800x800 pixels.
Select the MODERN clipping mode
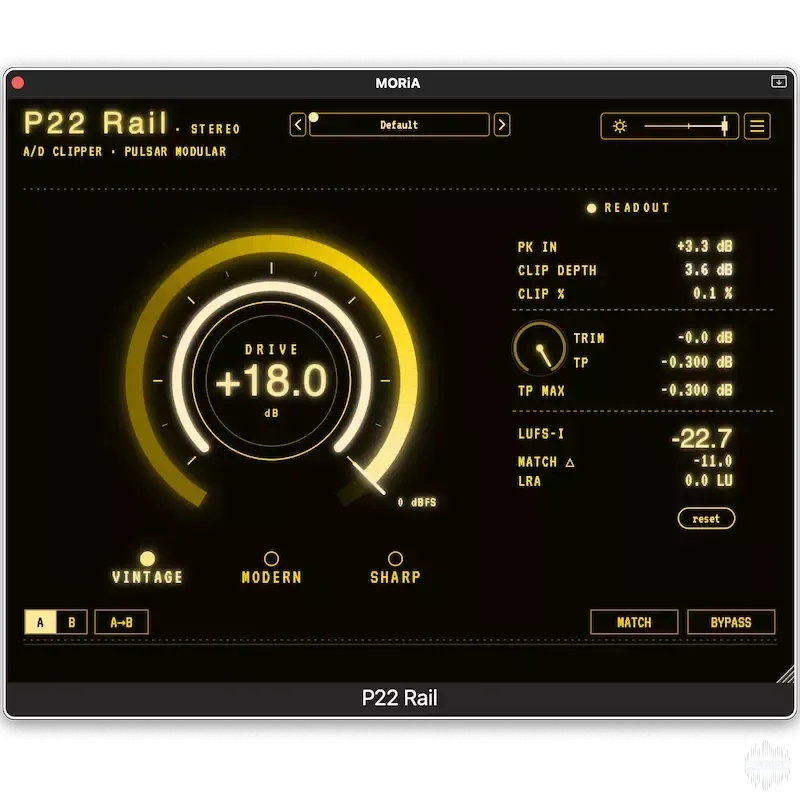coord(271,567)
